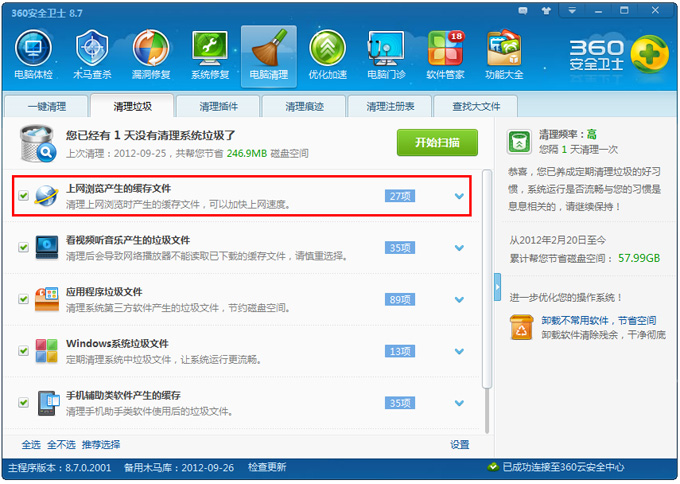The height and width of the screenshot is (484, 680).
Task: Click the video music junk monitor icon
Action: [x=47, y=248]
